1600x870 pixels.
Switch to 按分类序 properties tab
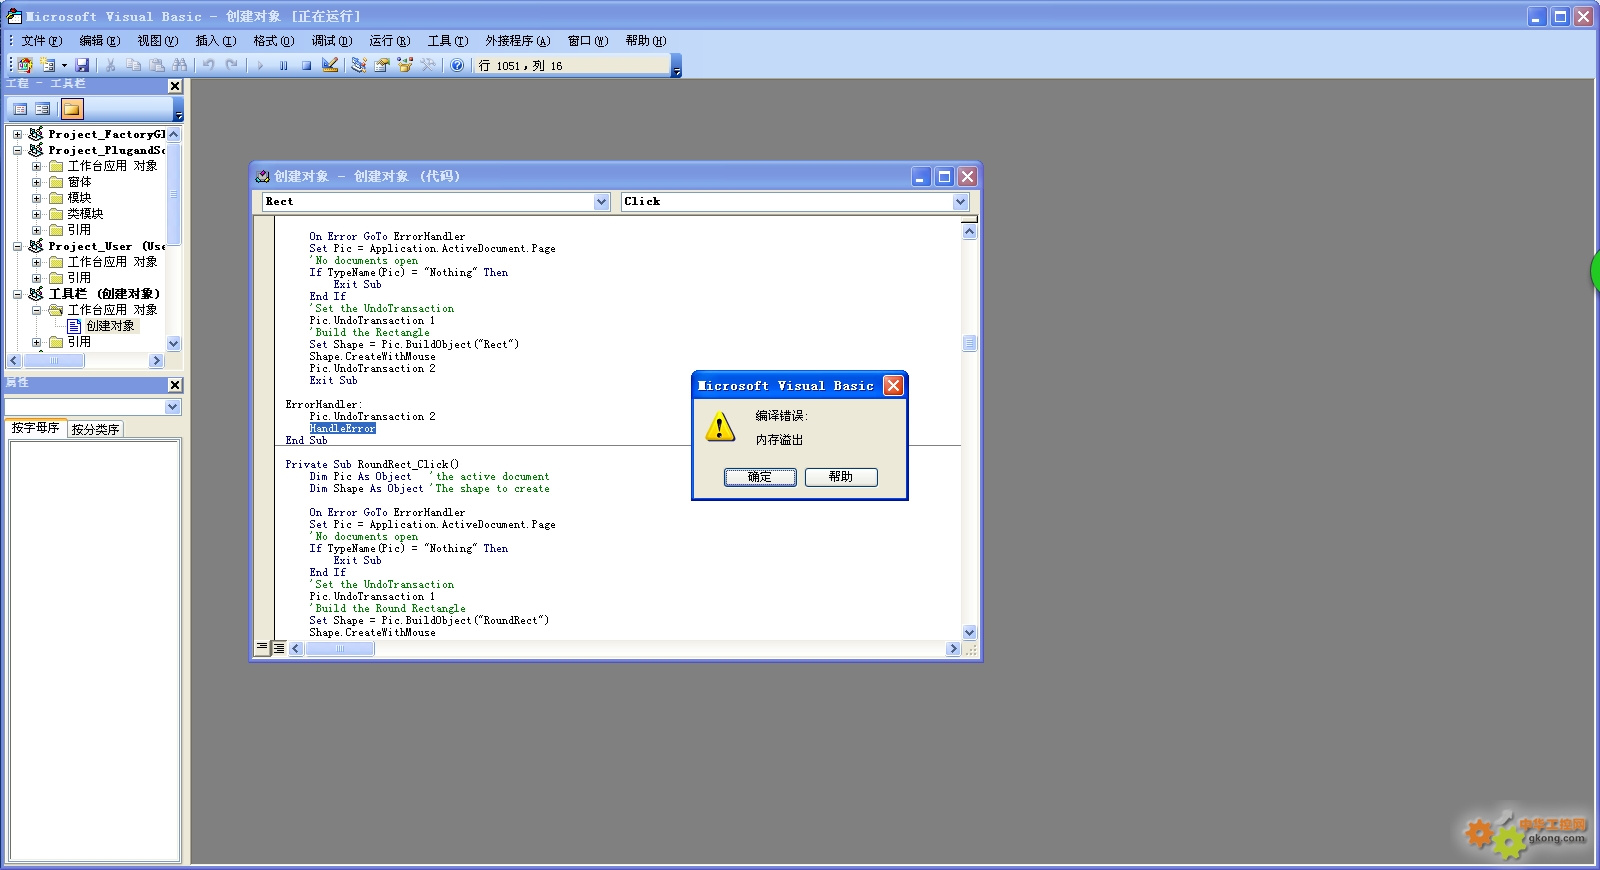click(x=95, y=429)
